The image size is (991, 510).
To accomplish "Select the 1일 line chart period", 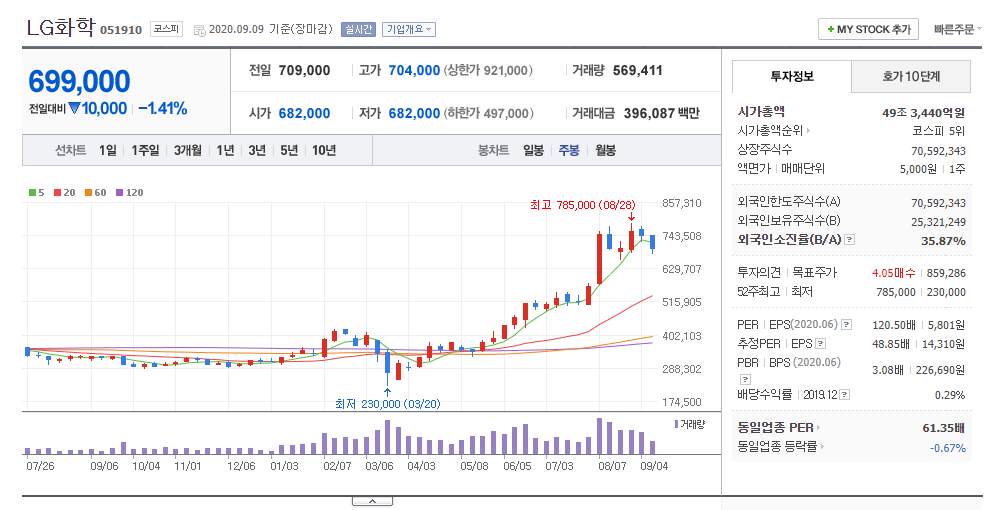I will 107,150.
